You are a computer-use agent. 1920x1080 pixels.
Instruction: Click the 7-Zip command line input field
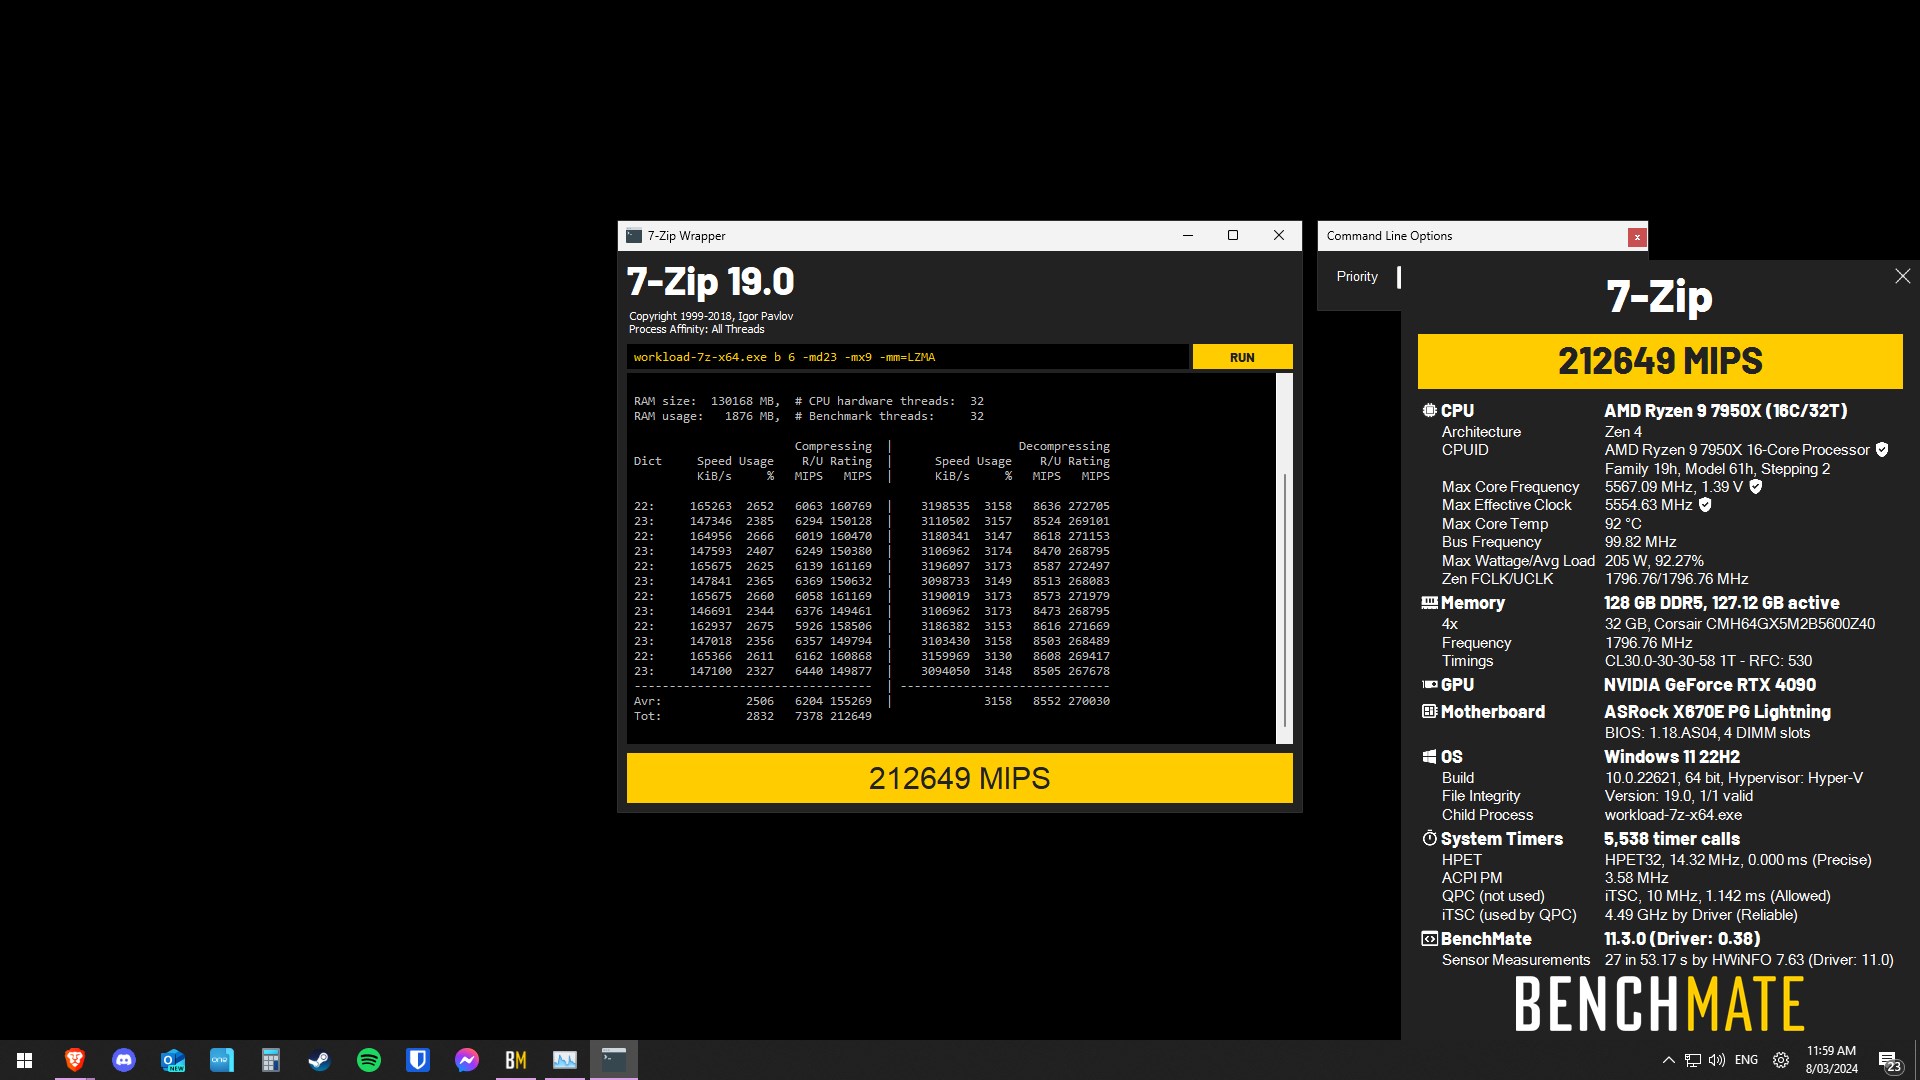click(908, 357)
